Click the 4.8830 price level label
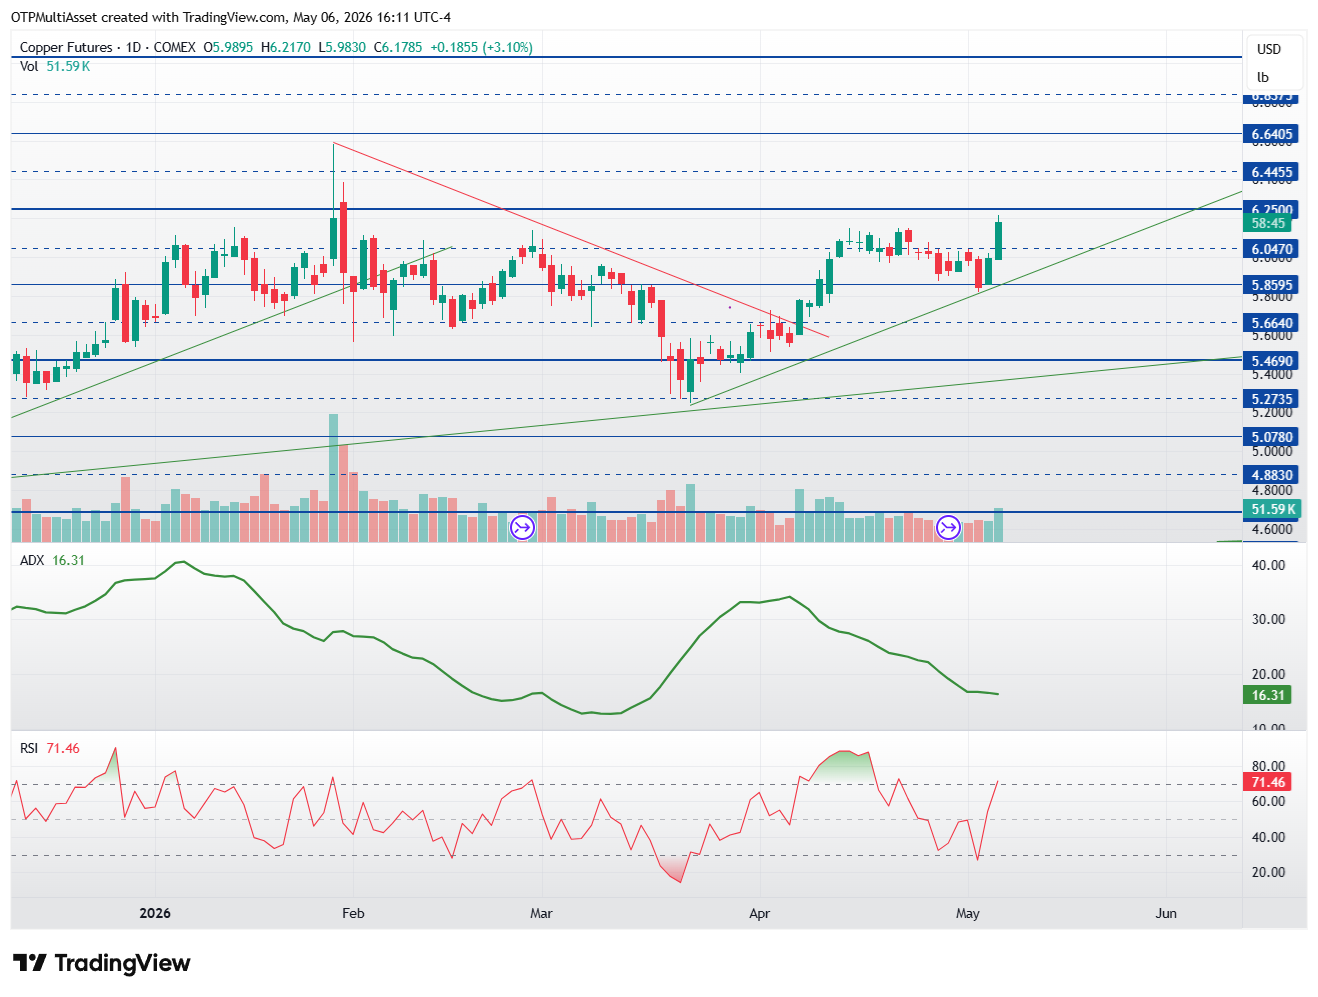The height and width of the screenshot is (997, 1318). tap(1271, 475)
